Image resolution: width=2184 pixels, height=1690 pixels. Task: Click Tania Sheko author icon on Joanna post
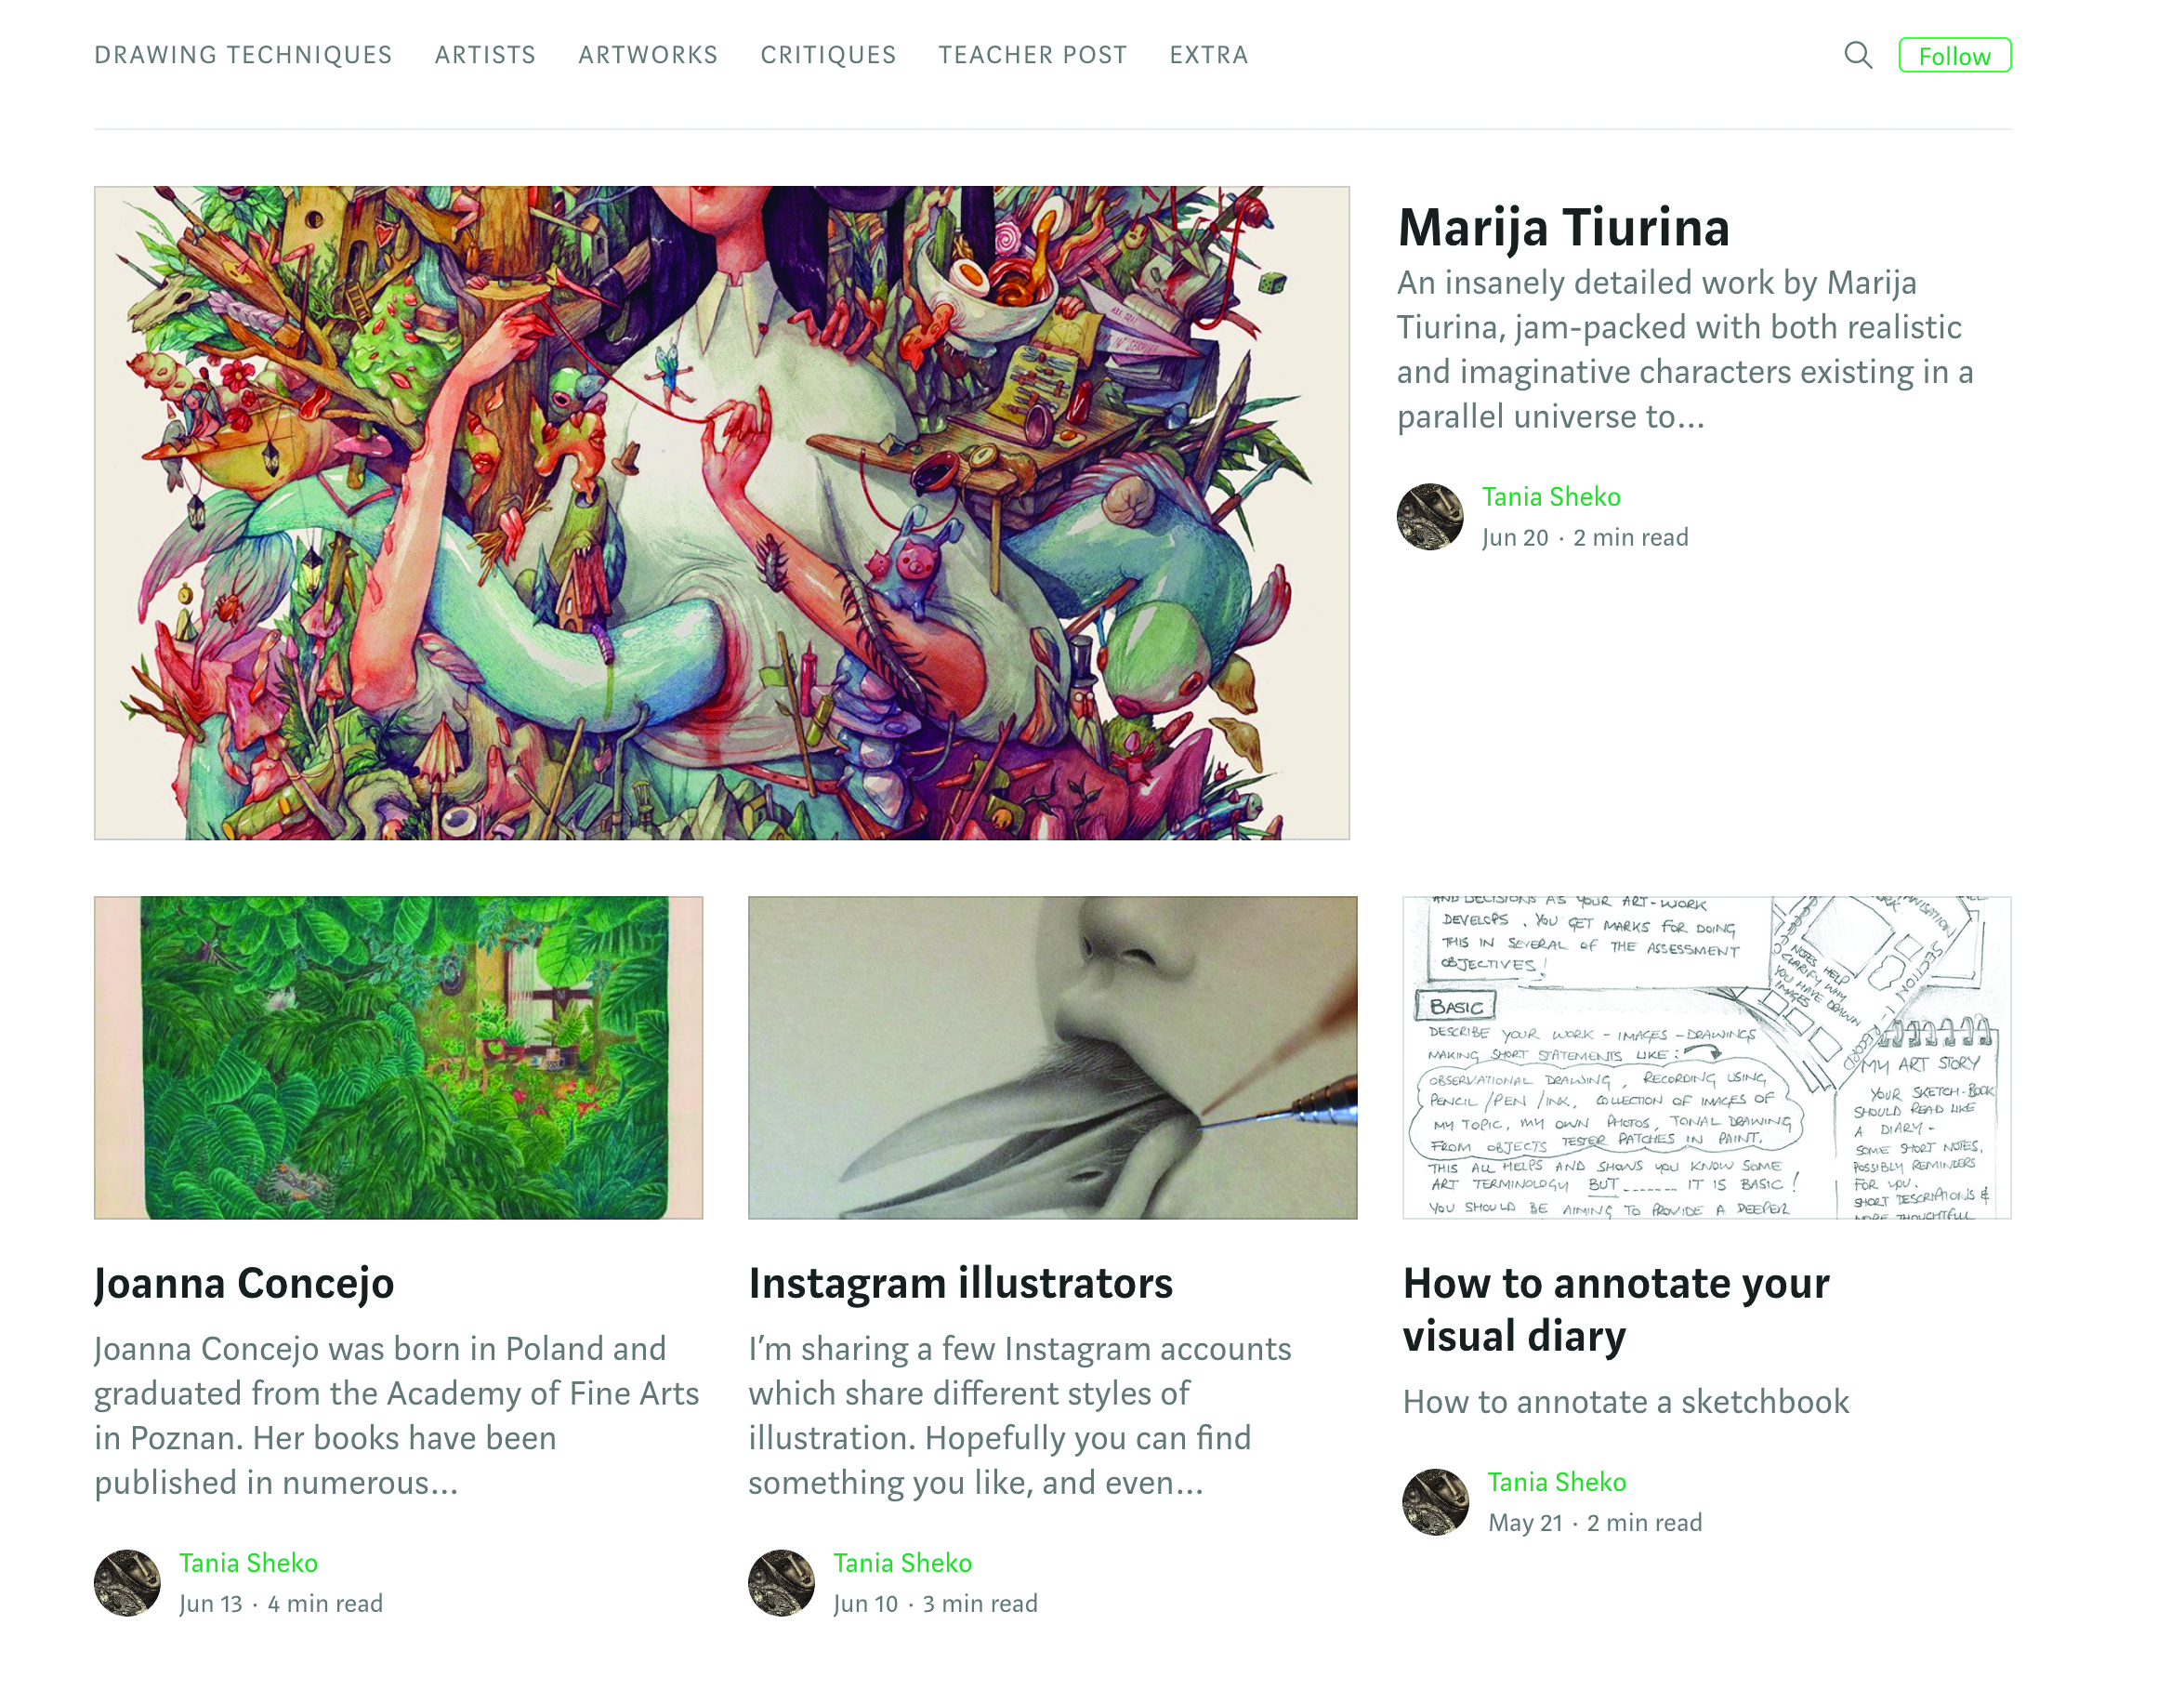point(125,1580)
